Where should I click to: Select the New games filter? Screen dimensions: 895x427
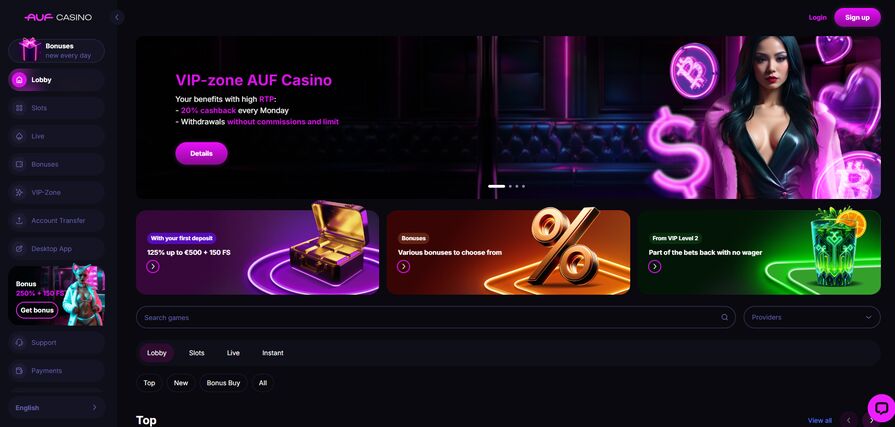pyautogui.click(x=181, y=383)
